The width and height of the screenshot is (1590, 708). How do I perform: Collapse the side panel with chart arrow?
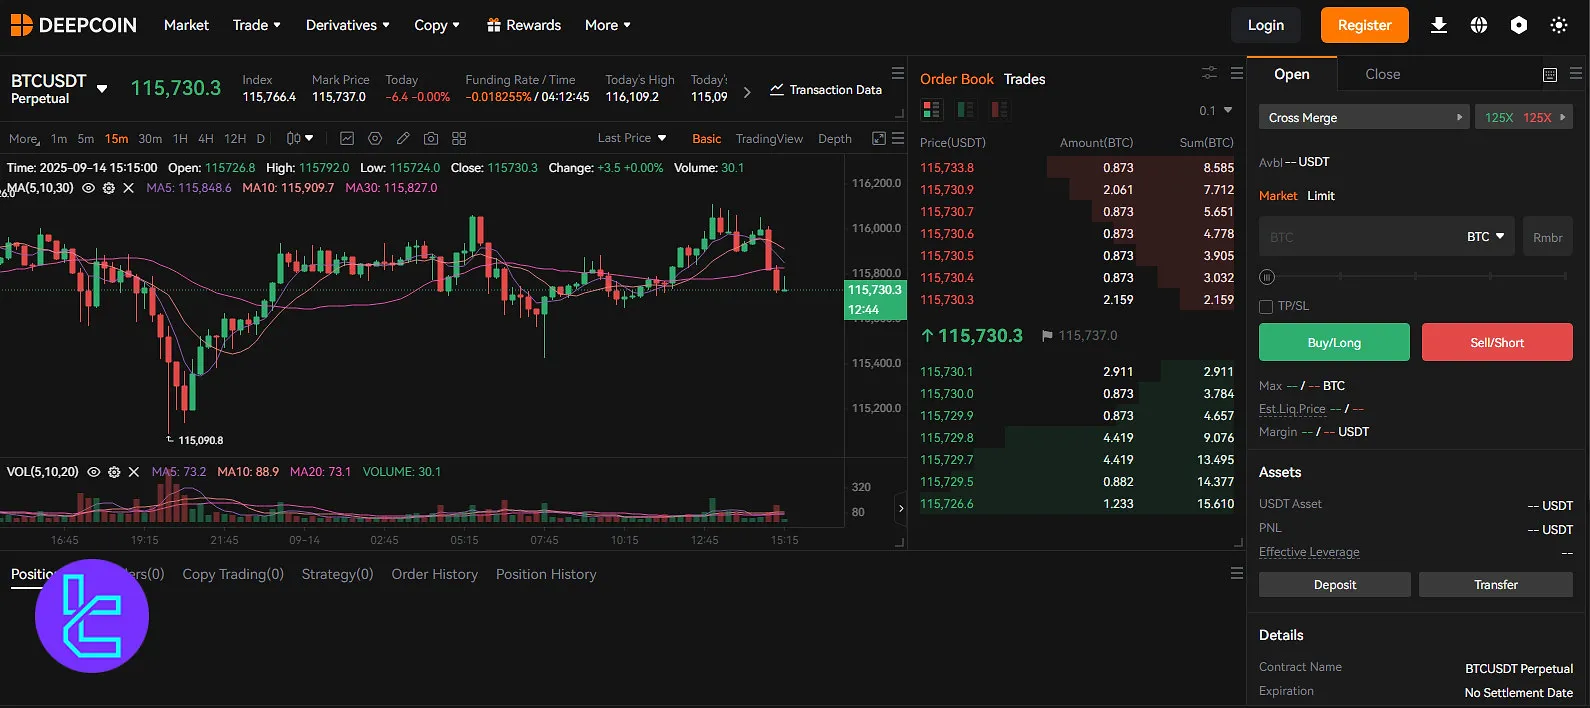(x=900, y=508)
